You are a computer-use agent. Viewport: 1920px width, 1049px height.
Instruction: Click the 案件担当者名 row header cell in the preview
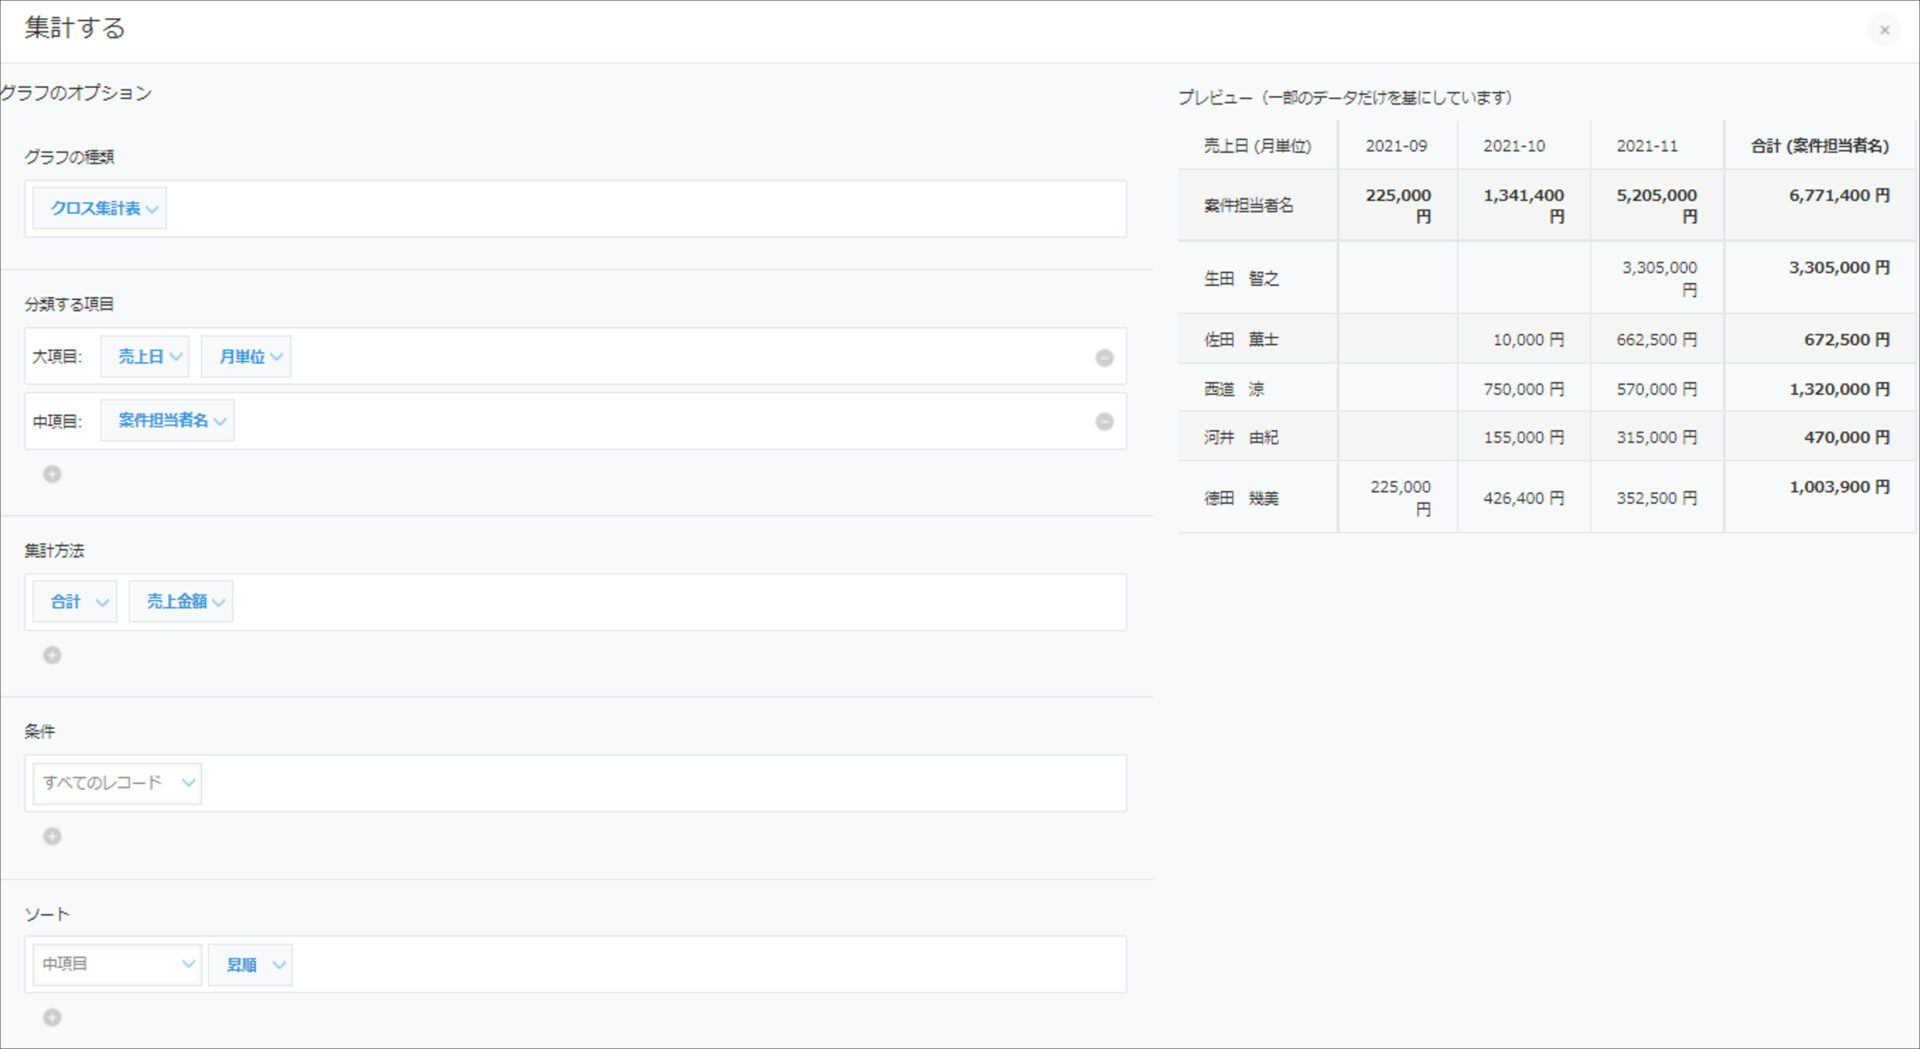[x=1257, y=205]
